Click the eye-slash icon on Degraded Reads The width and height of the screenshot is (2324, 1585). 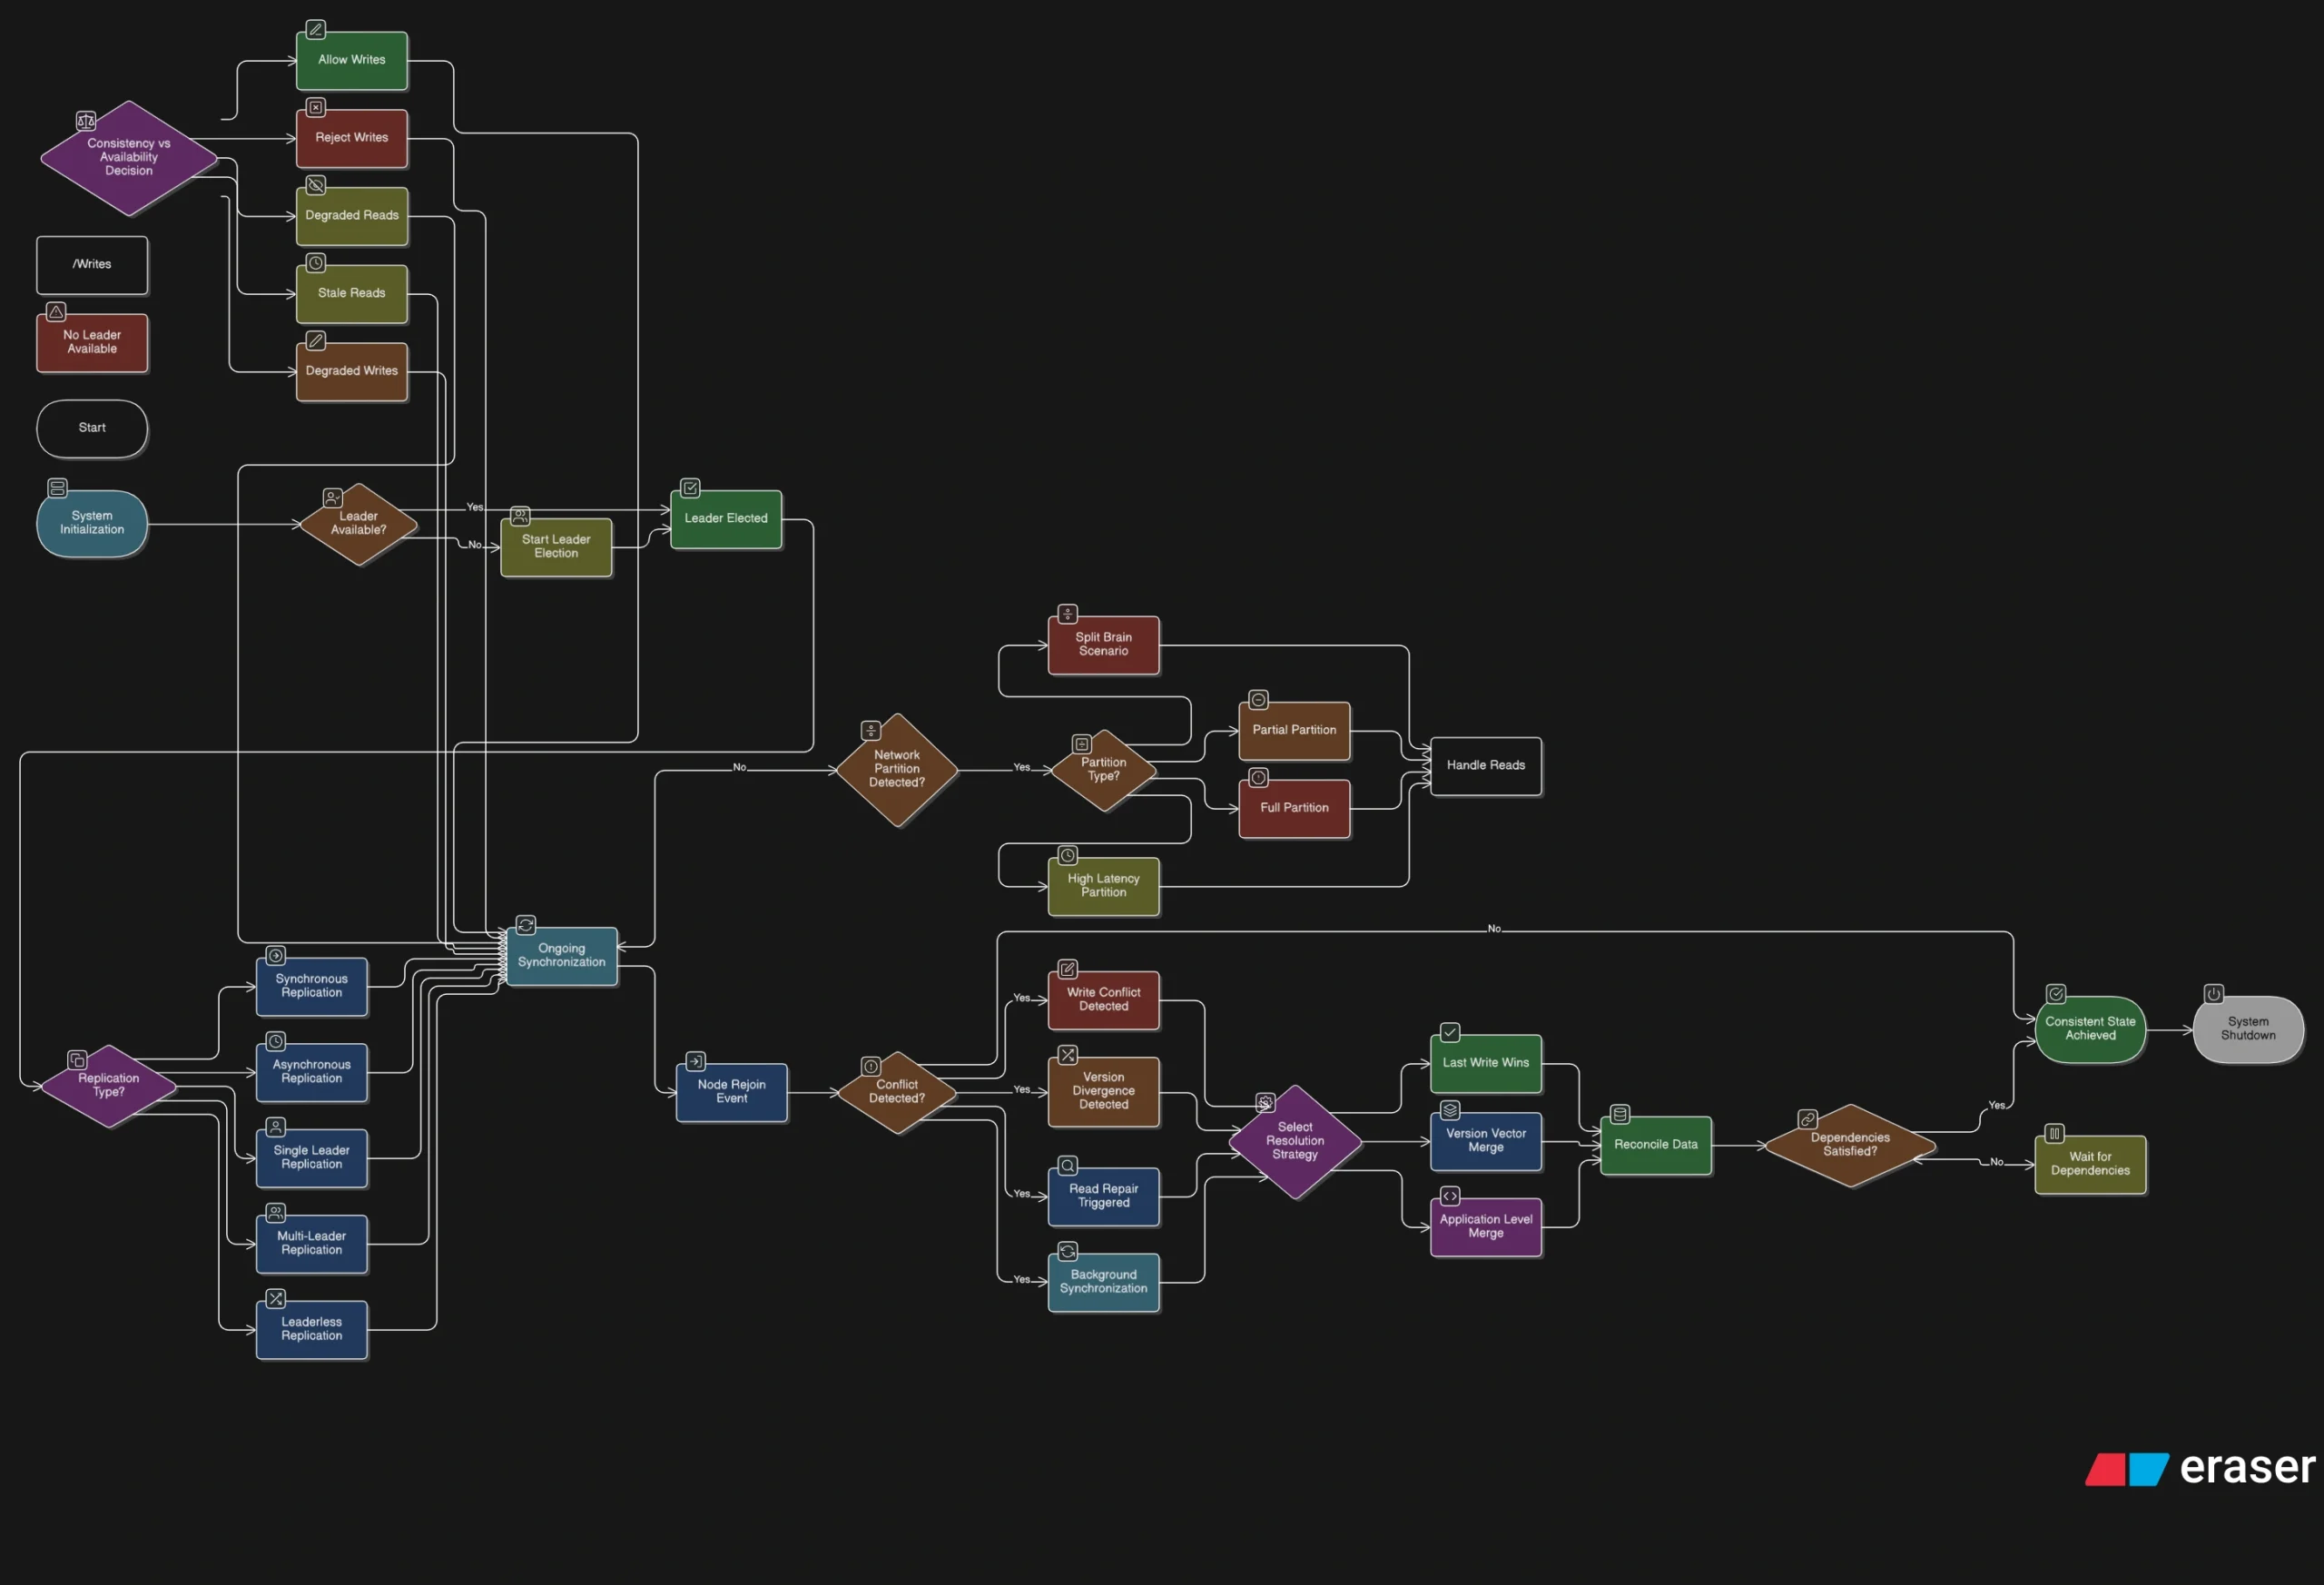315,185
